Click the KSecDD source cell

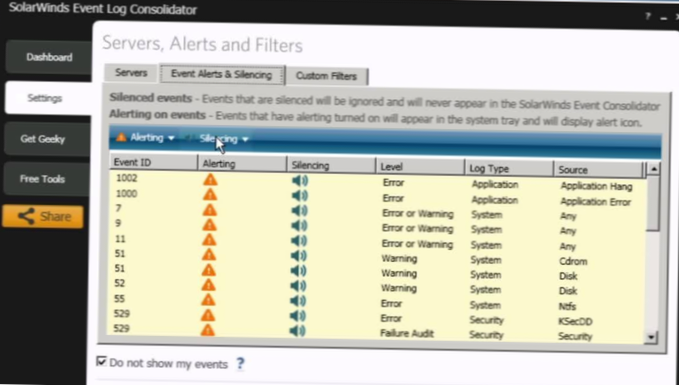pyautogui.click(x=575, y=321)
